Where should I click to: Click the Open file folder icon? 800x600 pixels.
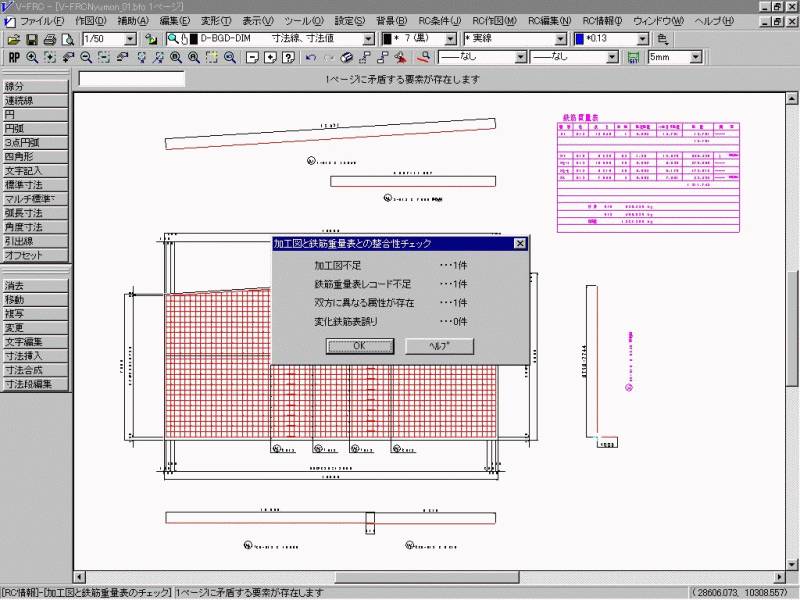click(14, 39)
